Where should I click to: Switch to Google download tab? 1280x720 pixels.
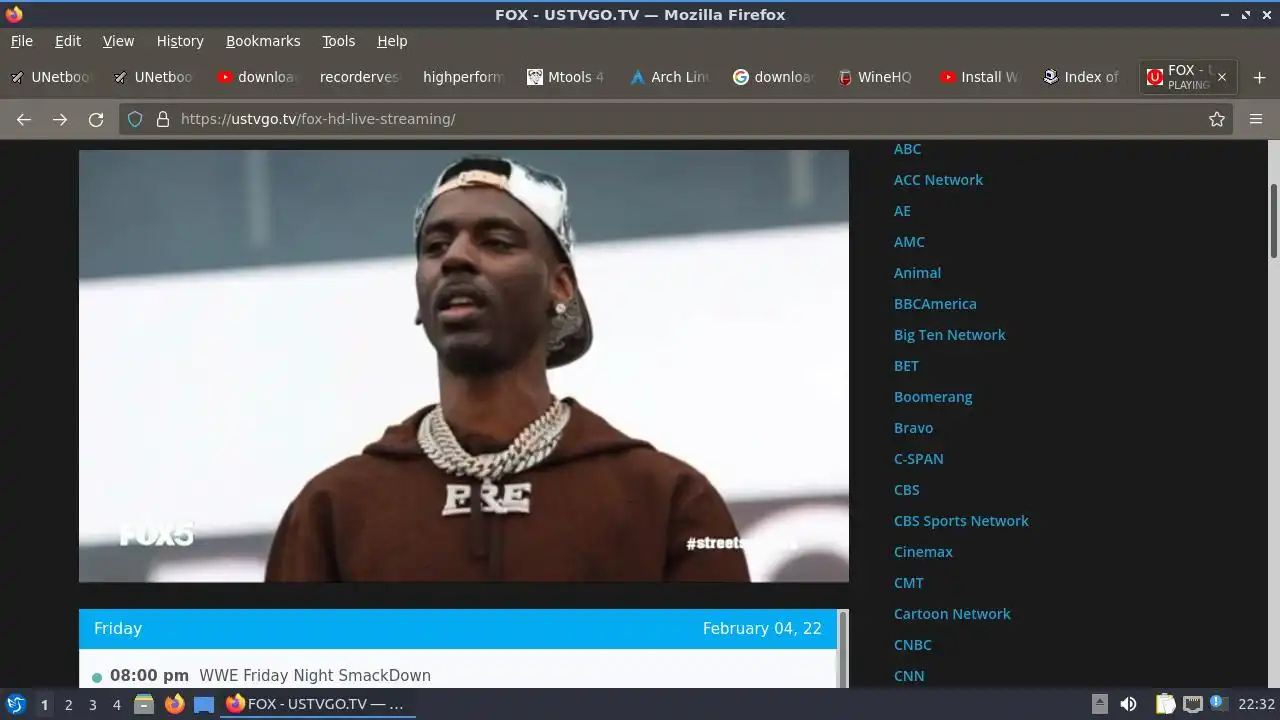(774, 77)
